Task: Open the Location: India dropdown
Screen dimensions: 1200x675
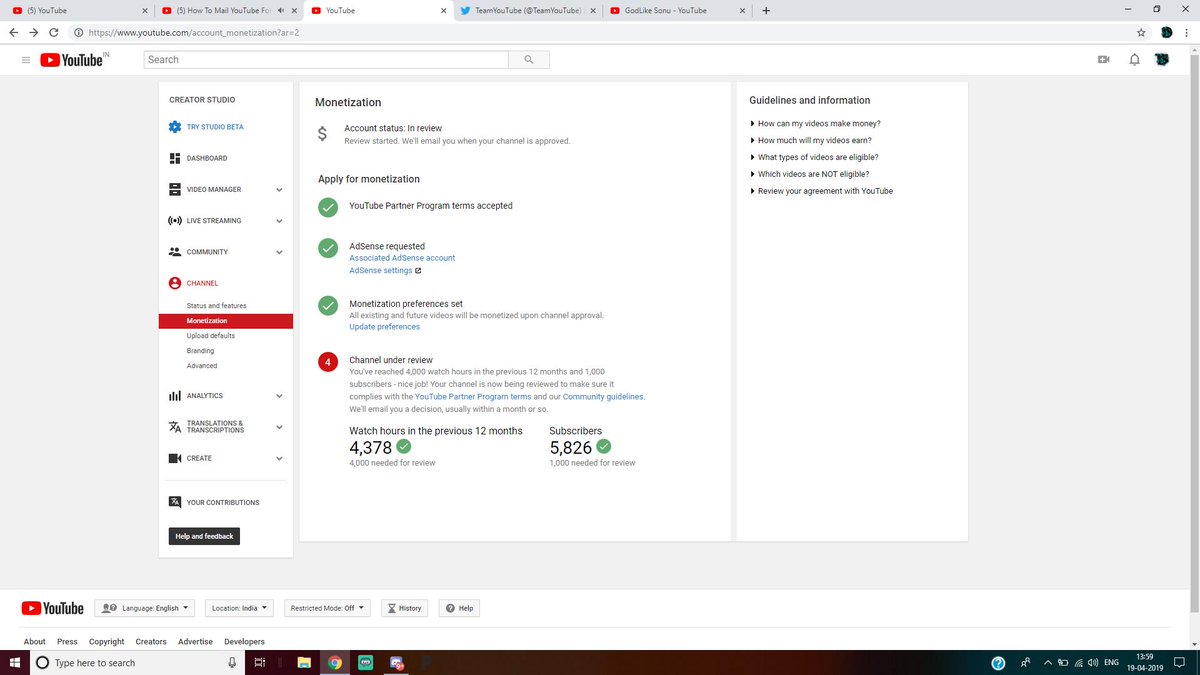Action: click(240, 608)
